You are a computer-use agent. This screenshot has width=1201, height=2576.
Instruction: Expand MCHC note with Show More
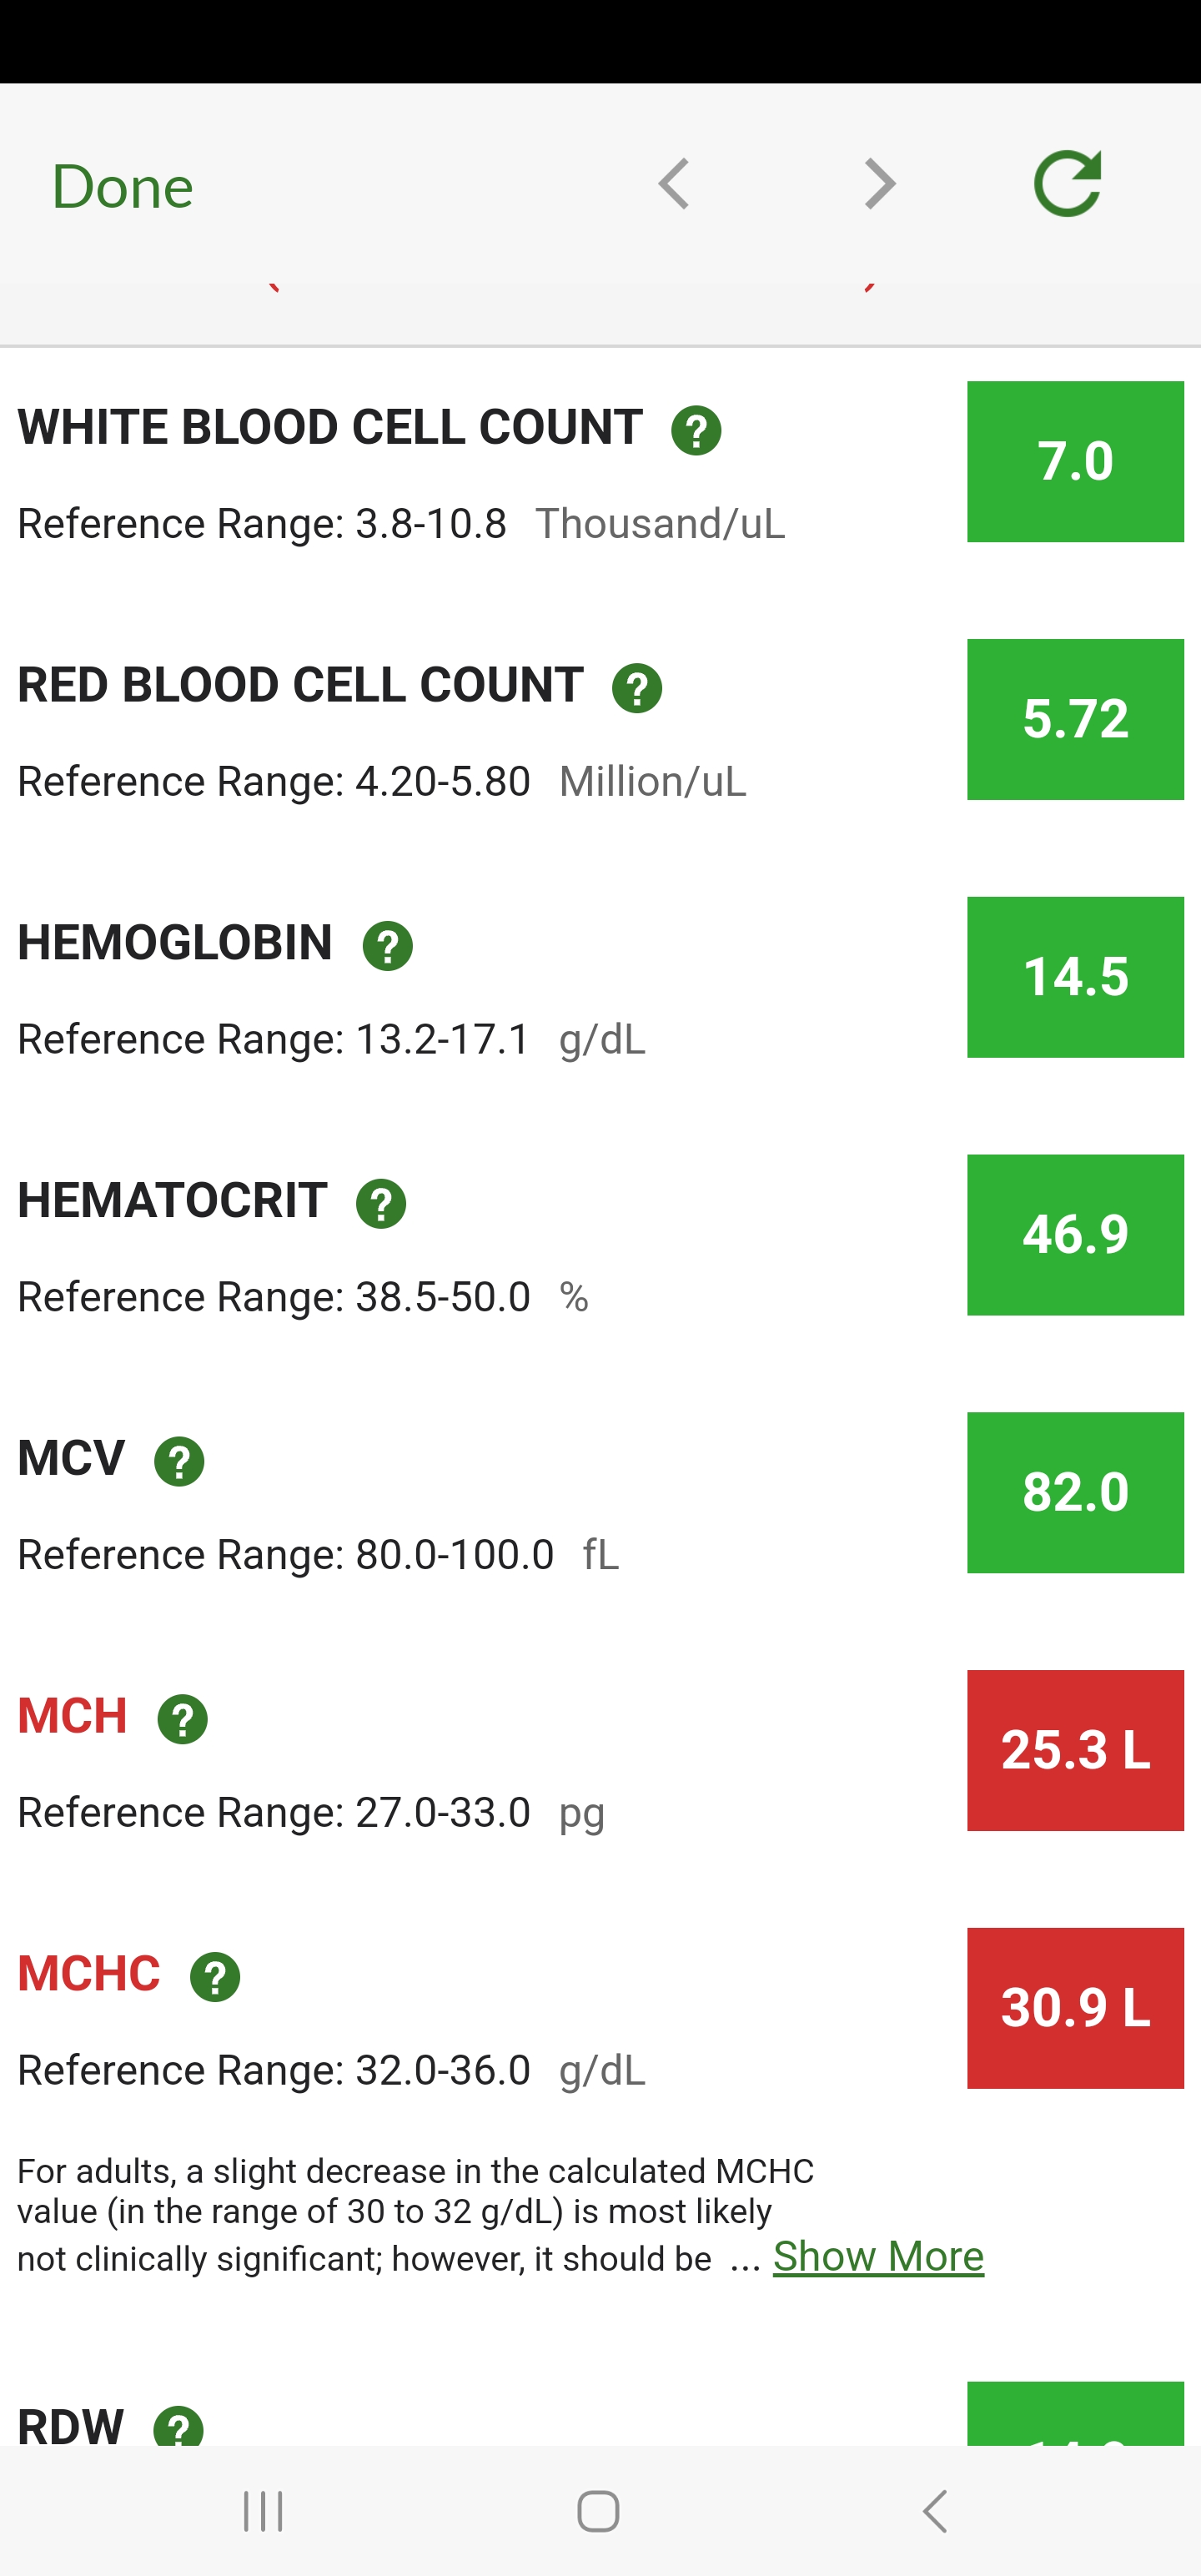878,2256
